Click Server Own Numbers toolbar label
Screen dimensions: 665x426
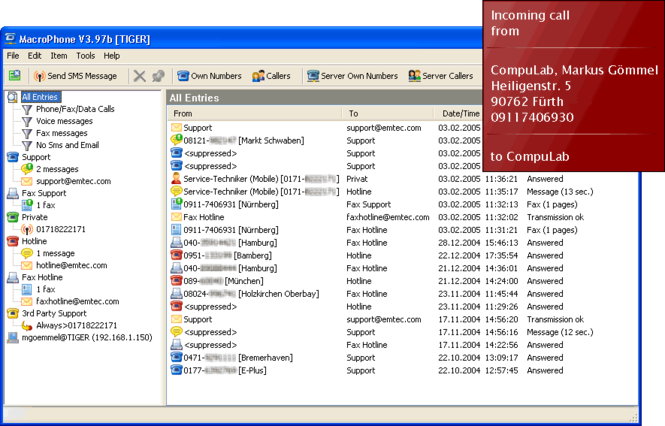click(359, 76)
